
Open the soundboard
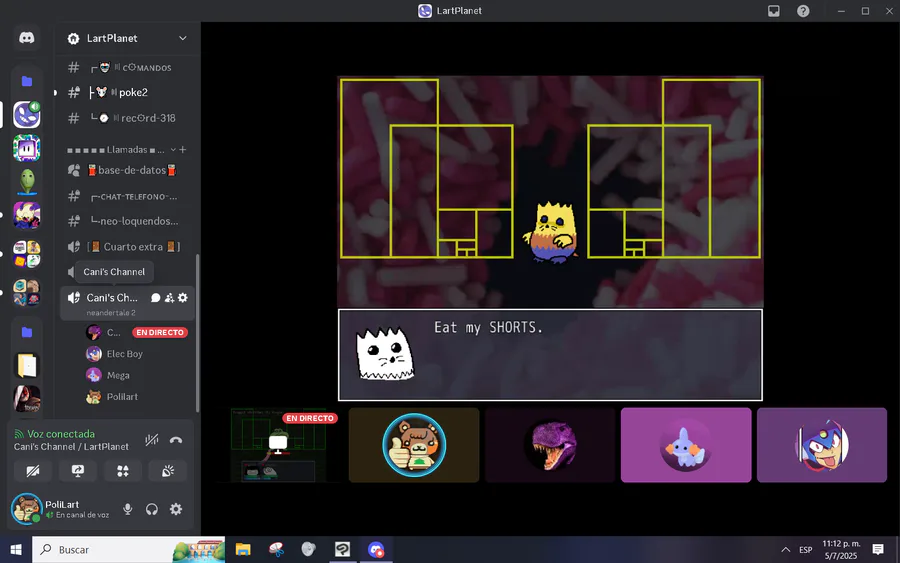coord(168,471)
